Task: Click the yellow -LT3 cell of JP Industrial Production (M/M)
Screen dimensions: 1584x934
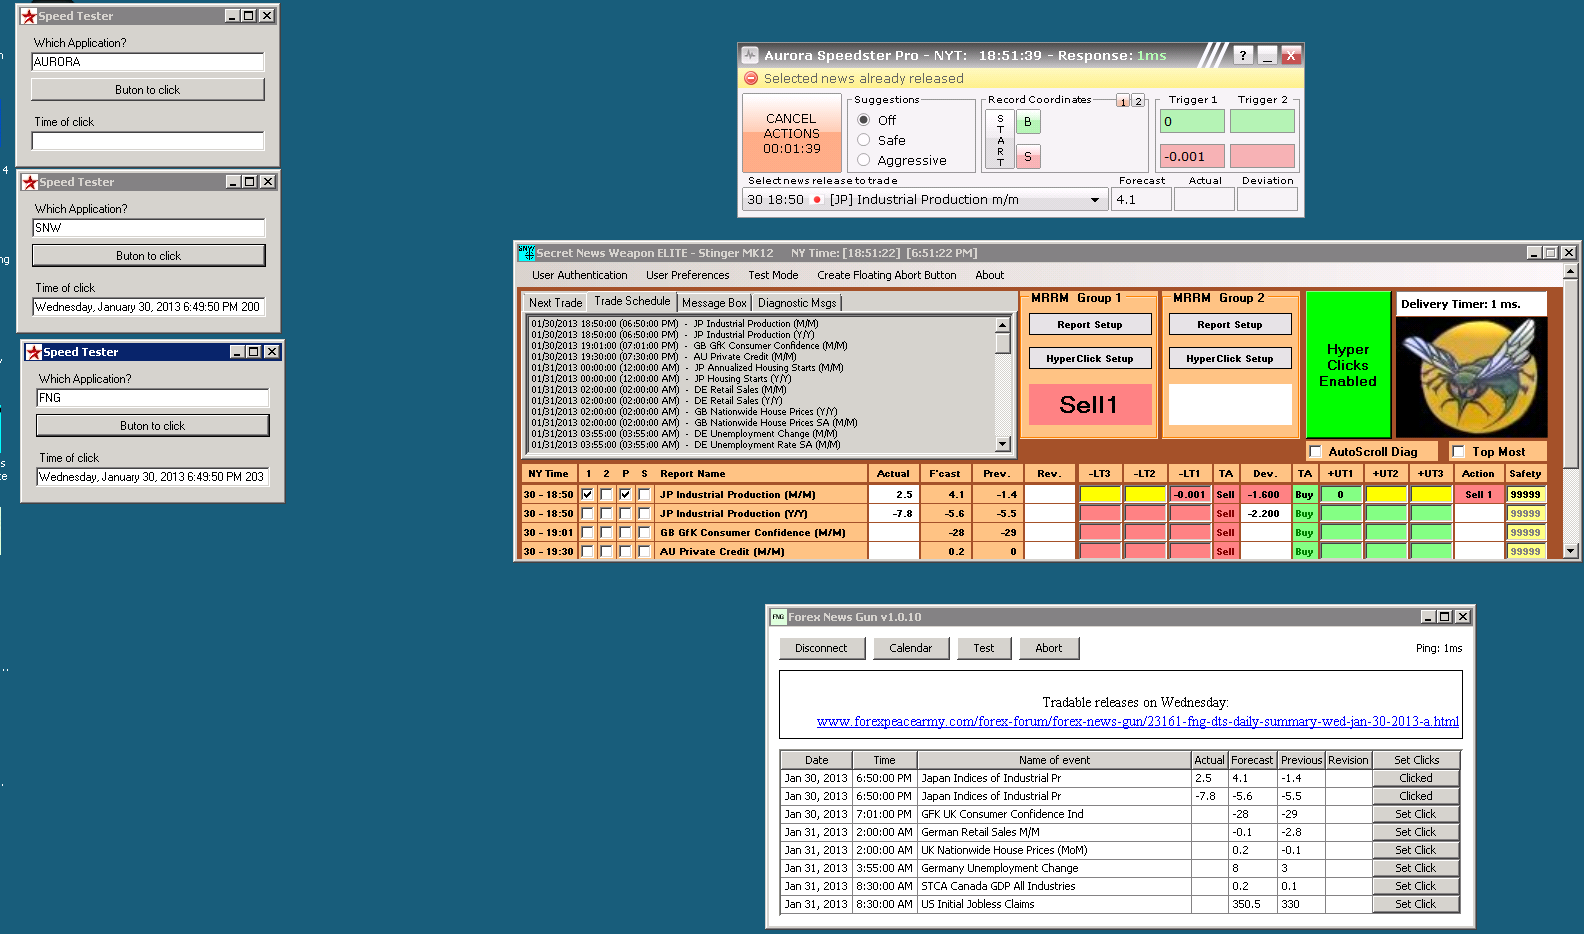Action: (1100, 494)
